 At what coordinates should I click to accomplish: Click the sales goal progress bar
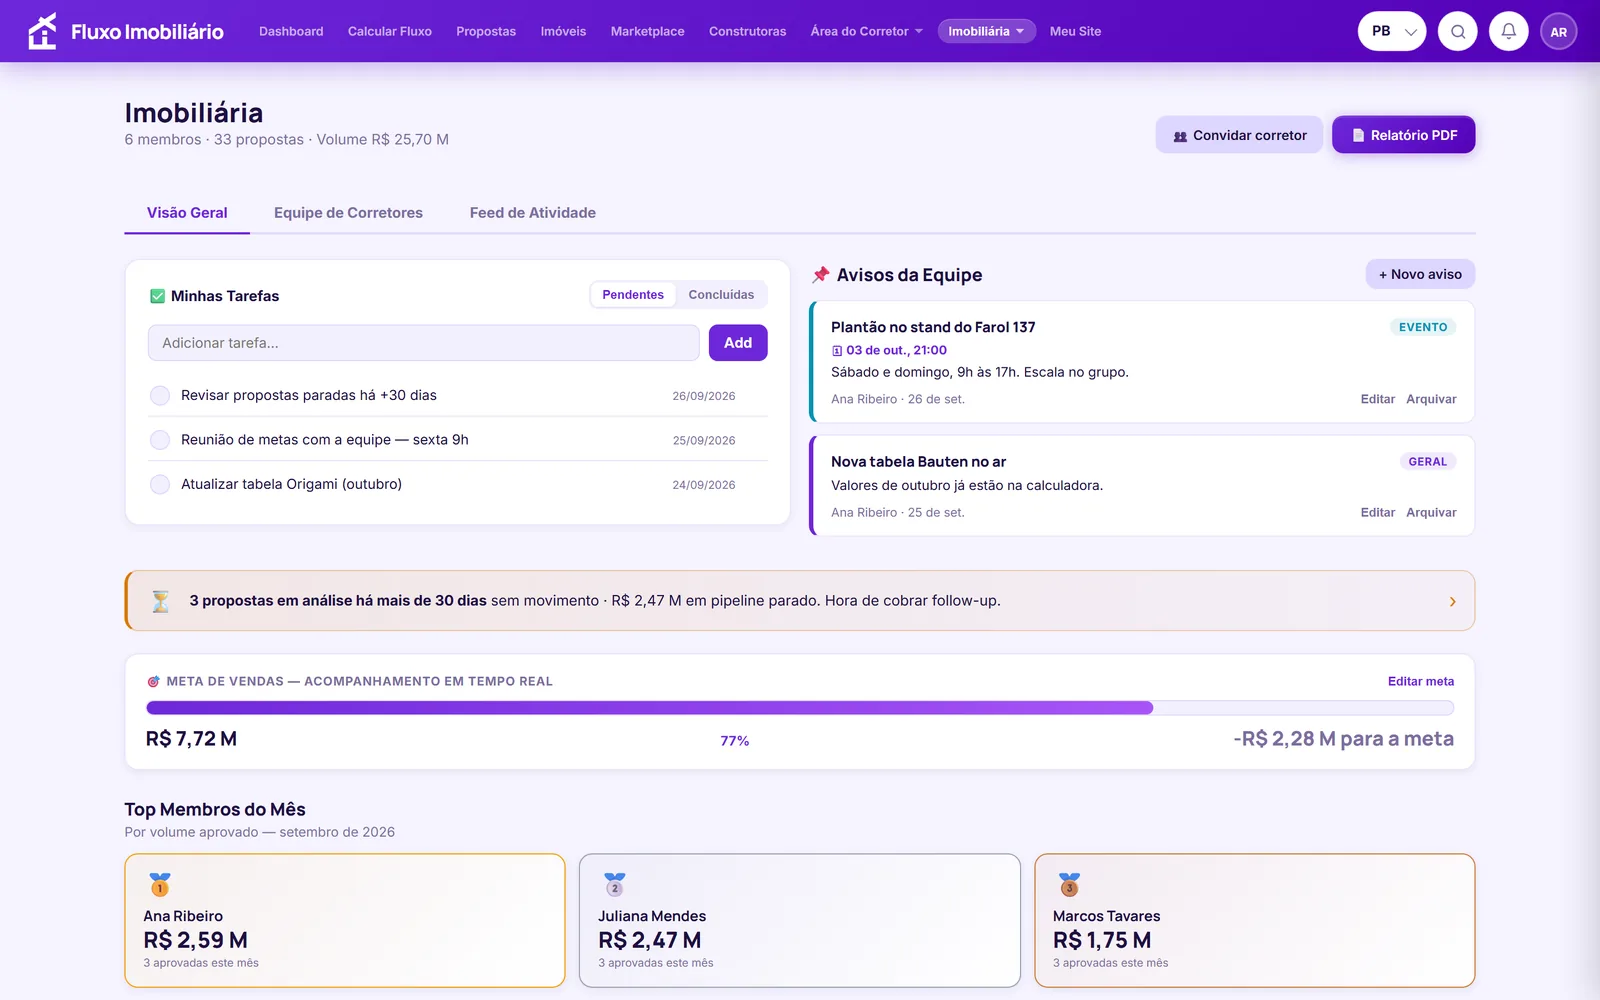pos(800,708)
